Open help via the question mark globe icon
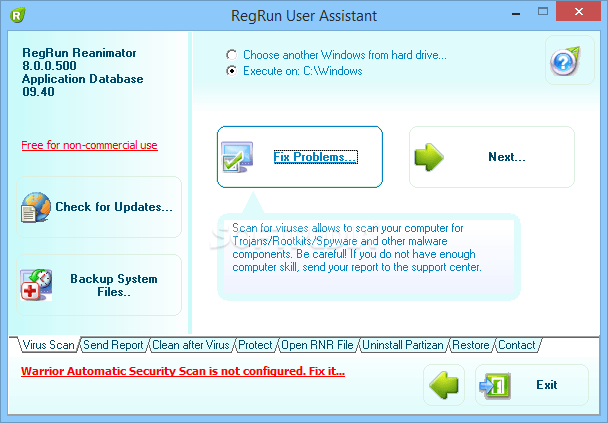The width and height of the screenshot is (608, 423). pyautogui.click(x=564, y=61)
